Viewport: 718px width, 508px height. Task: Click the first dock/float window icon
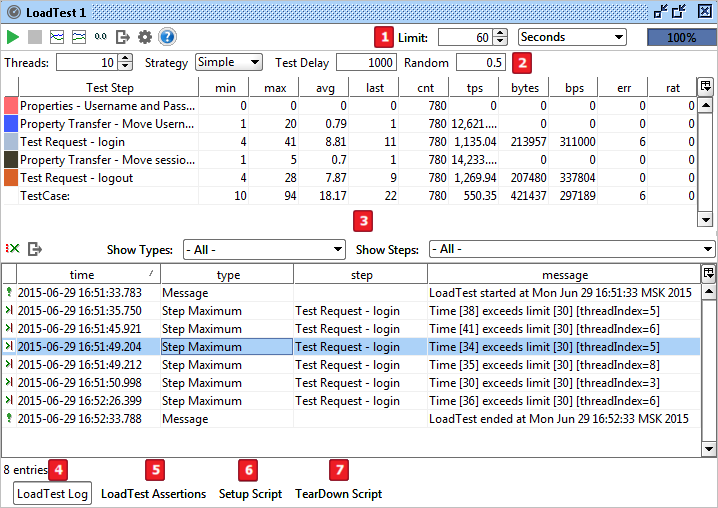[x=661, y=11]
